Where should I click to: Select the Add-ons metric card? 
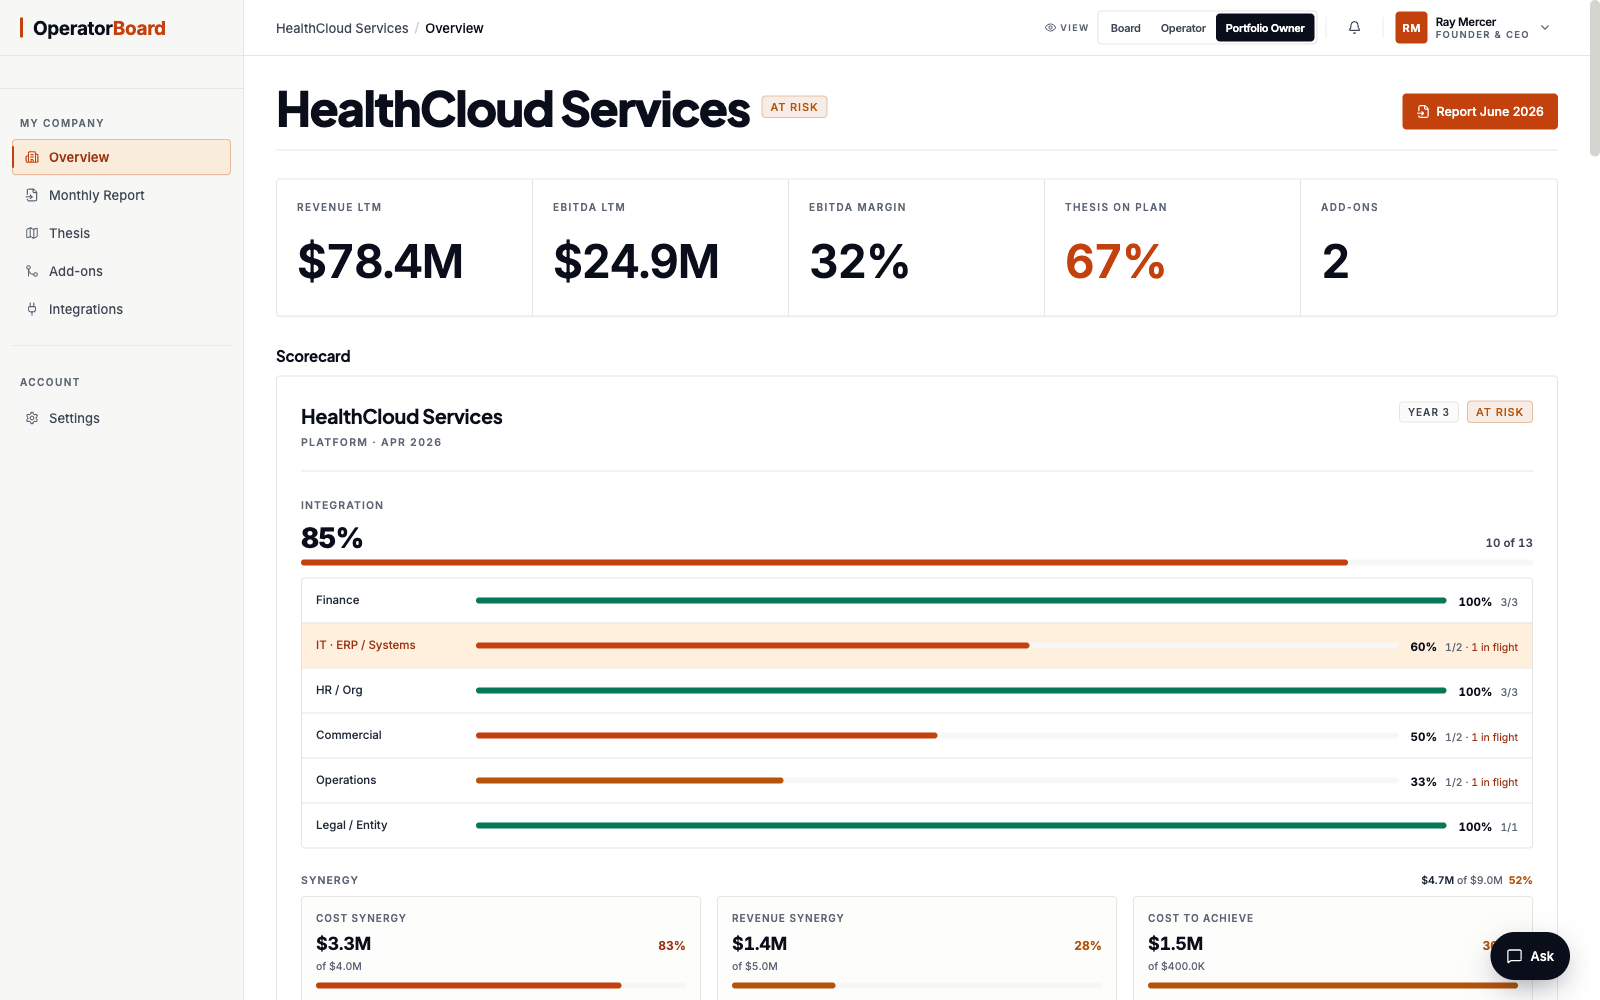pyautogui.click(x=1429, y=248)
